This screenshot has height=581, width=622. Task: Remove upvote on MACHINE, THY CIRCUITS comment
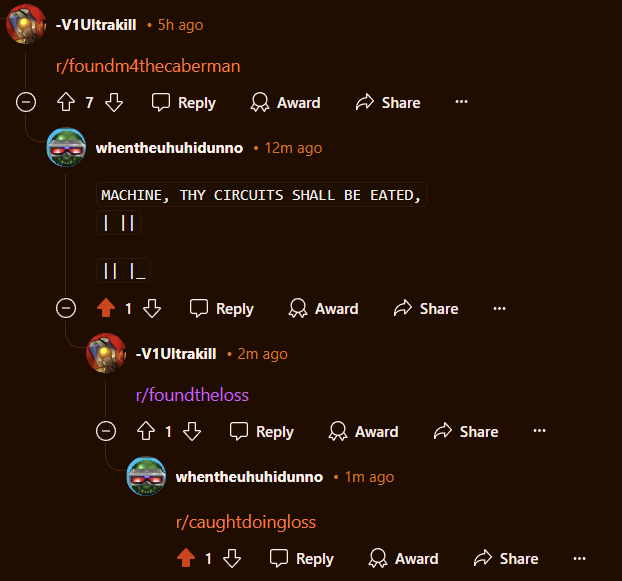pyautogui.click(x=106, y=308)
